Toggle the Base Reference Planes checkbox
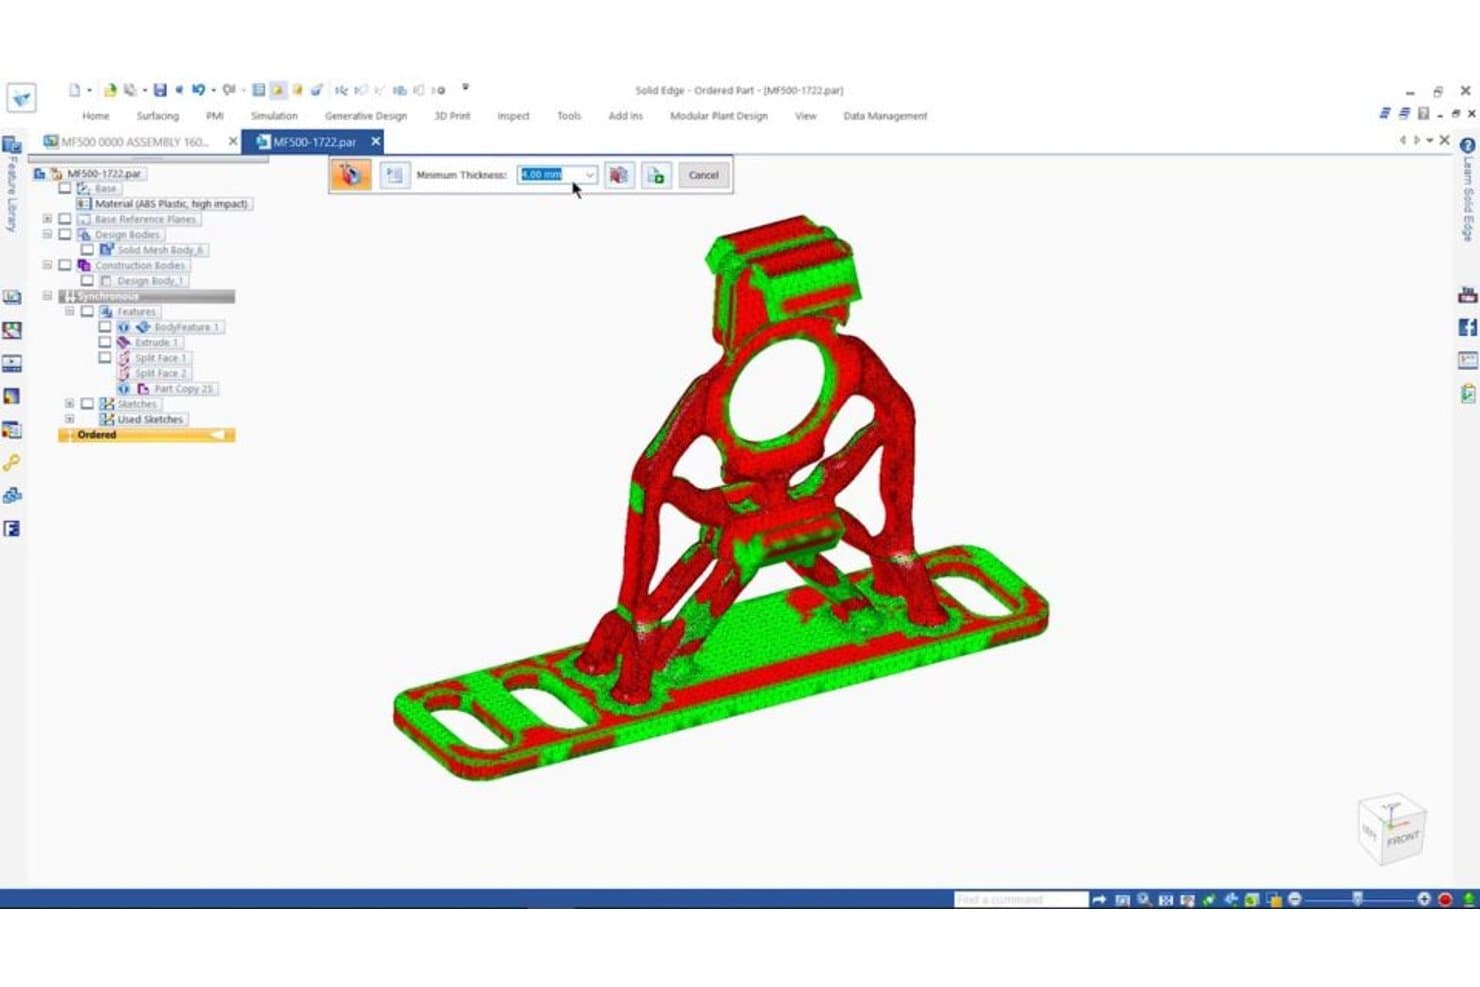Image resolution: width=1480 pixels, height=987 pixels. click(x=65, y=219)
